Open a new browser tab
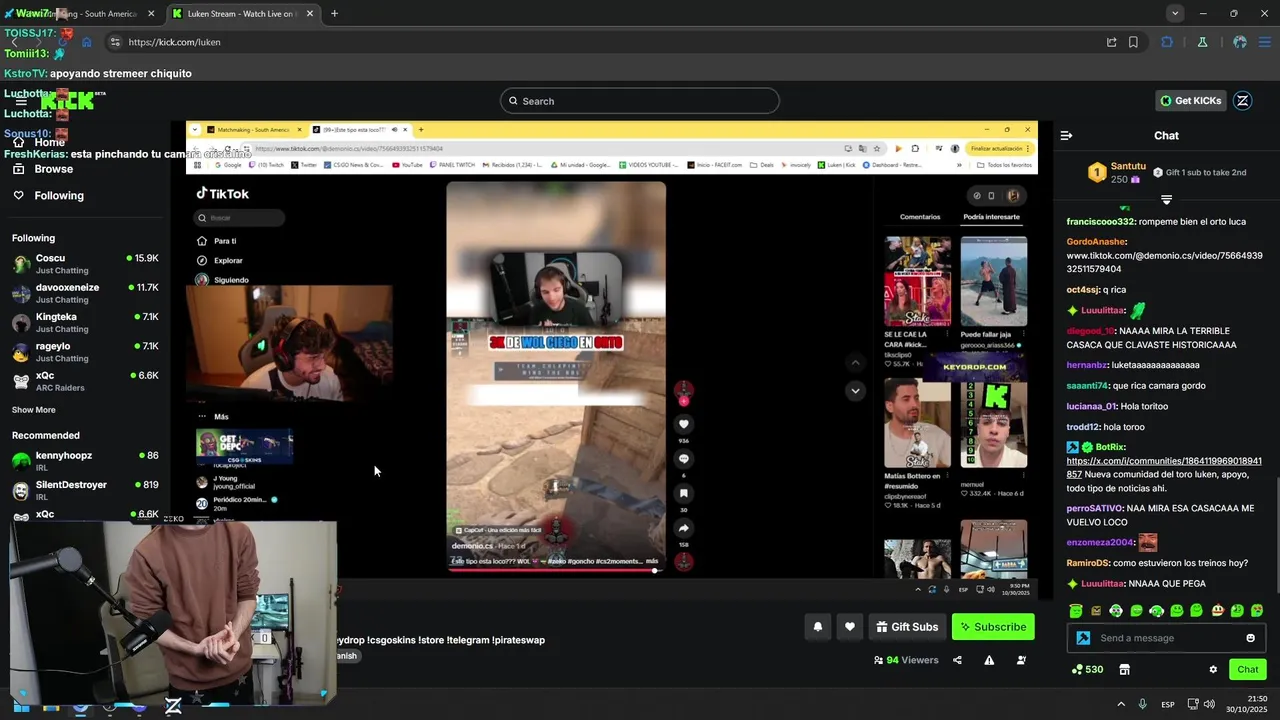The height and width of the screenshot is (720, 1280). point(334,13)
